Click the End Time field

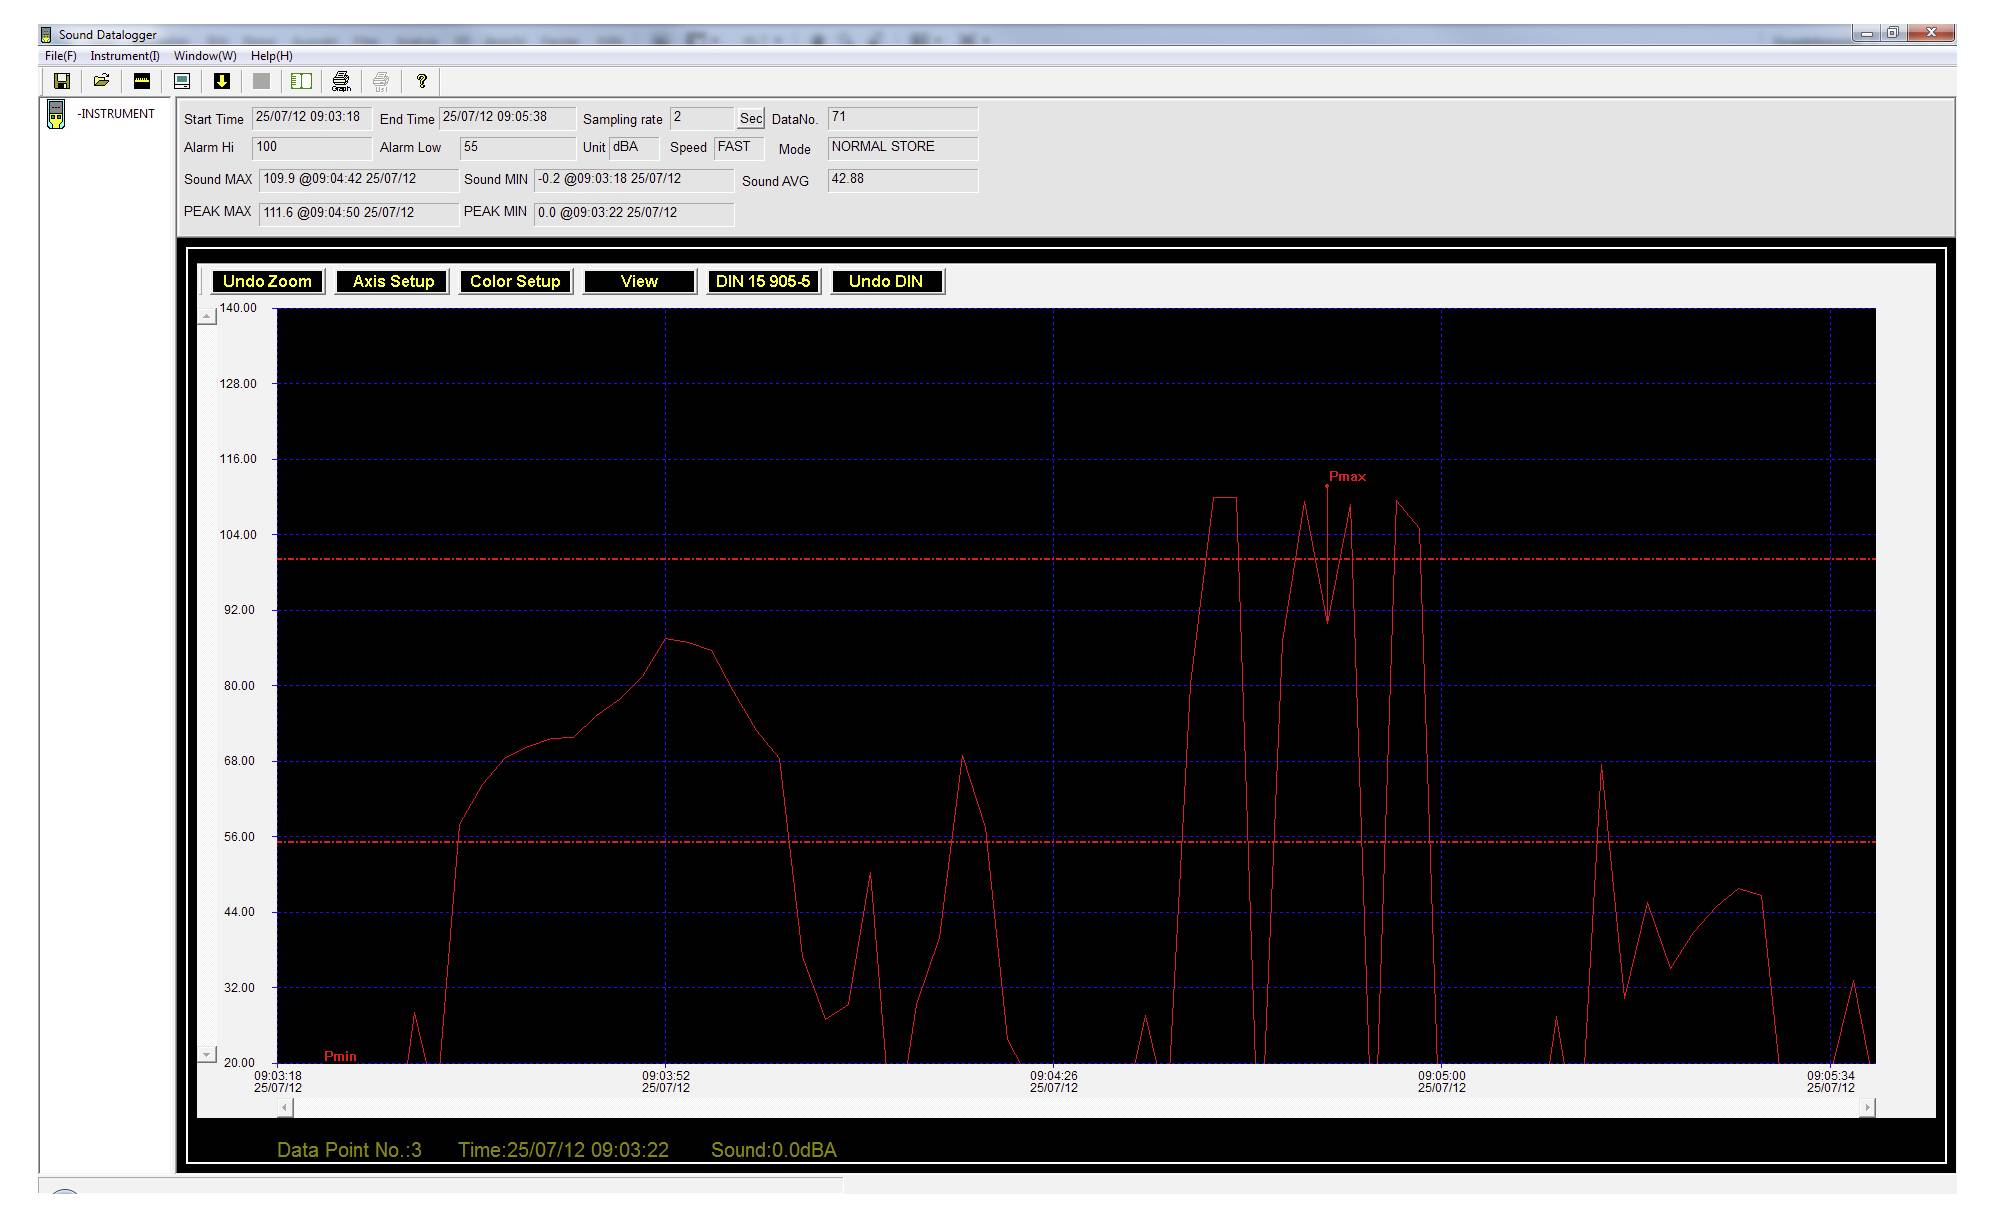(507, 118)
